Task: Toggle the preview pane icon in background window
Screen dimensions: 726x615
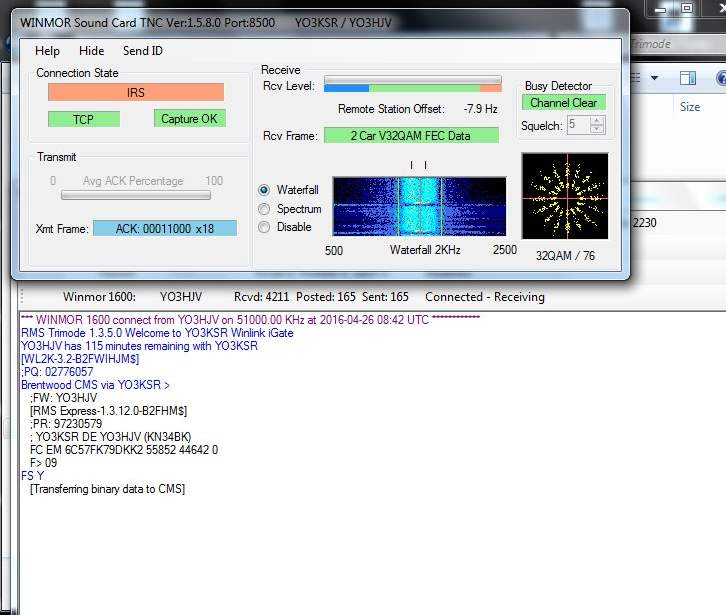Action: tap(688, 78)
